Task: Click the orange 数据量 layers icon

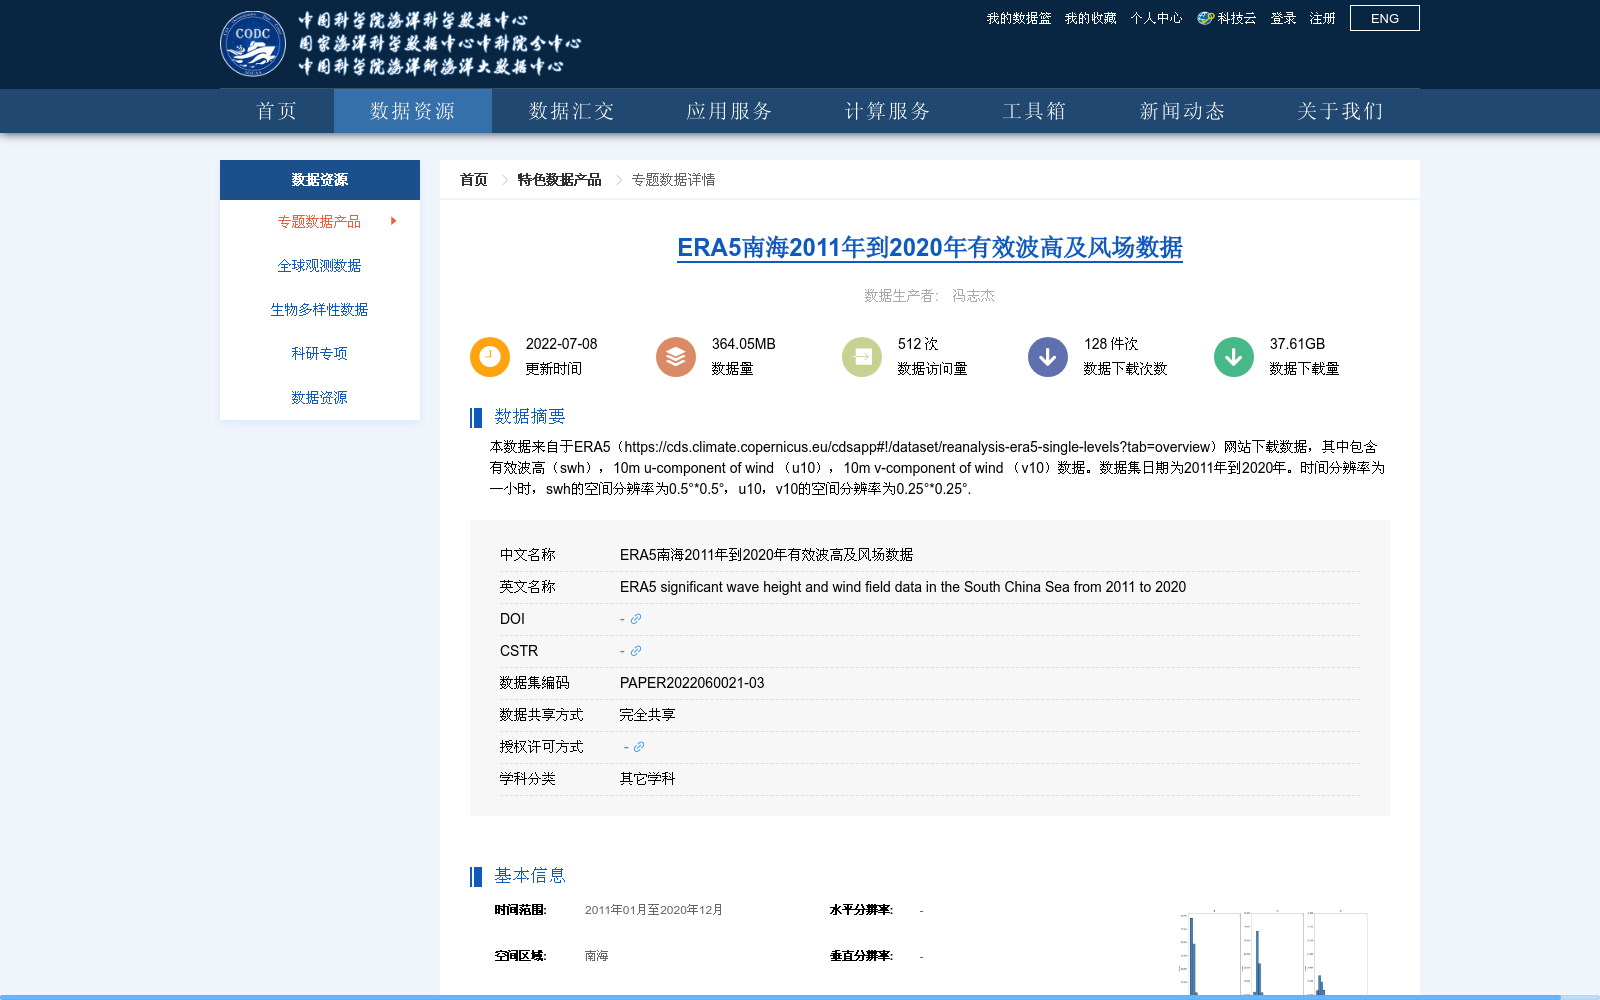Action: 675,356
